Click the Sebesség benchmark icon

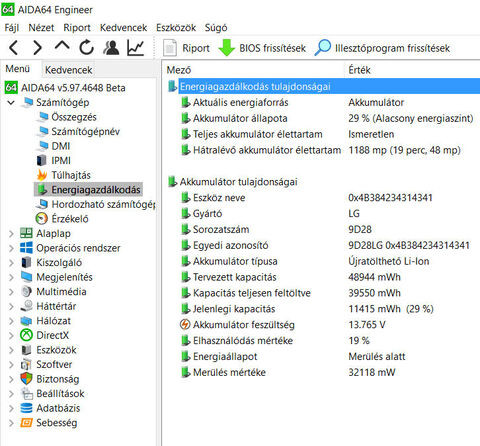tap(26, 423)
